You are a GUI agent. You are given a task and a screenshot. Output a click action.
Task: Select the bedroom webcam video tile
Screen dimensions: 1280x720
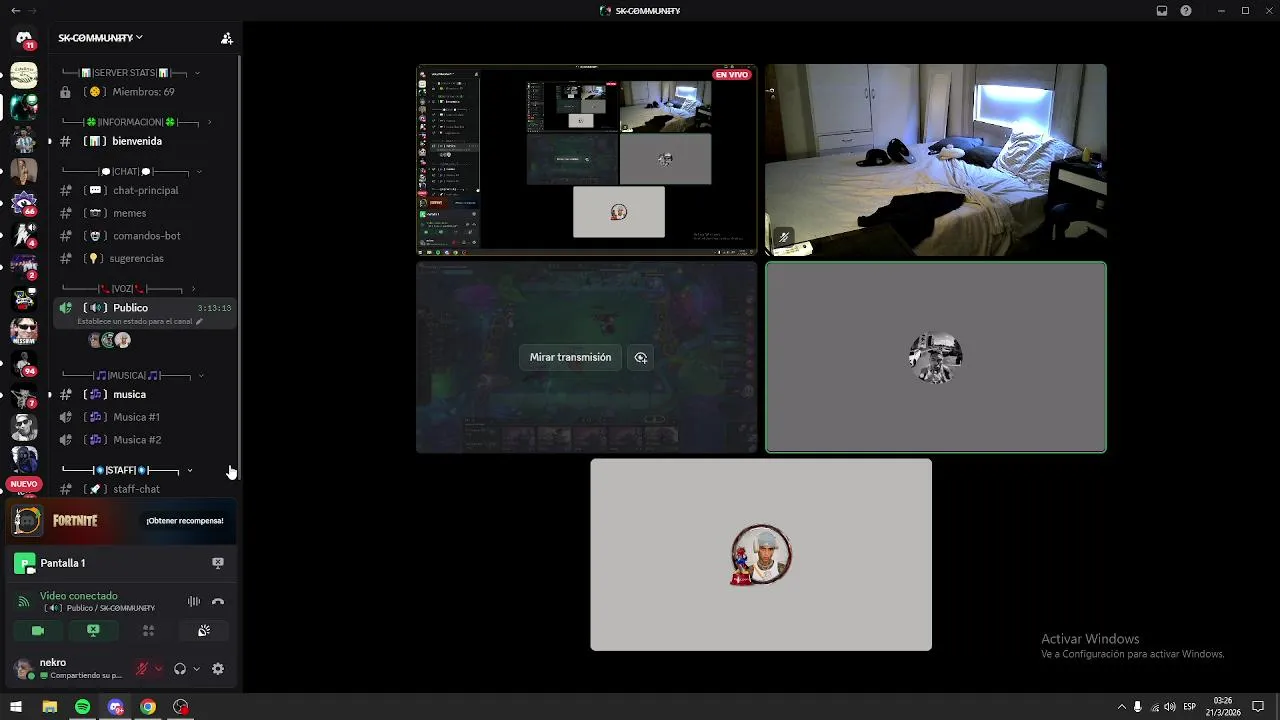point(936,160)
